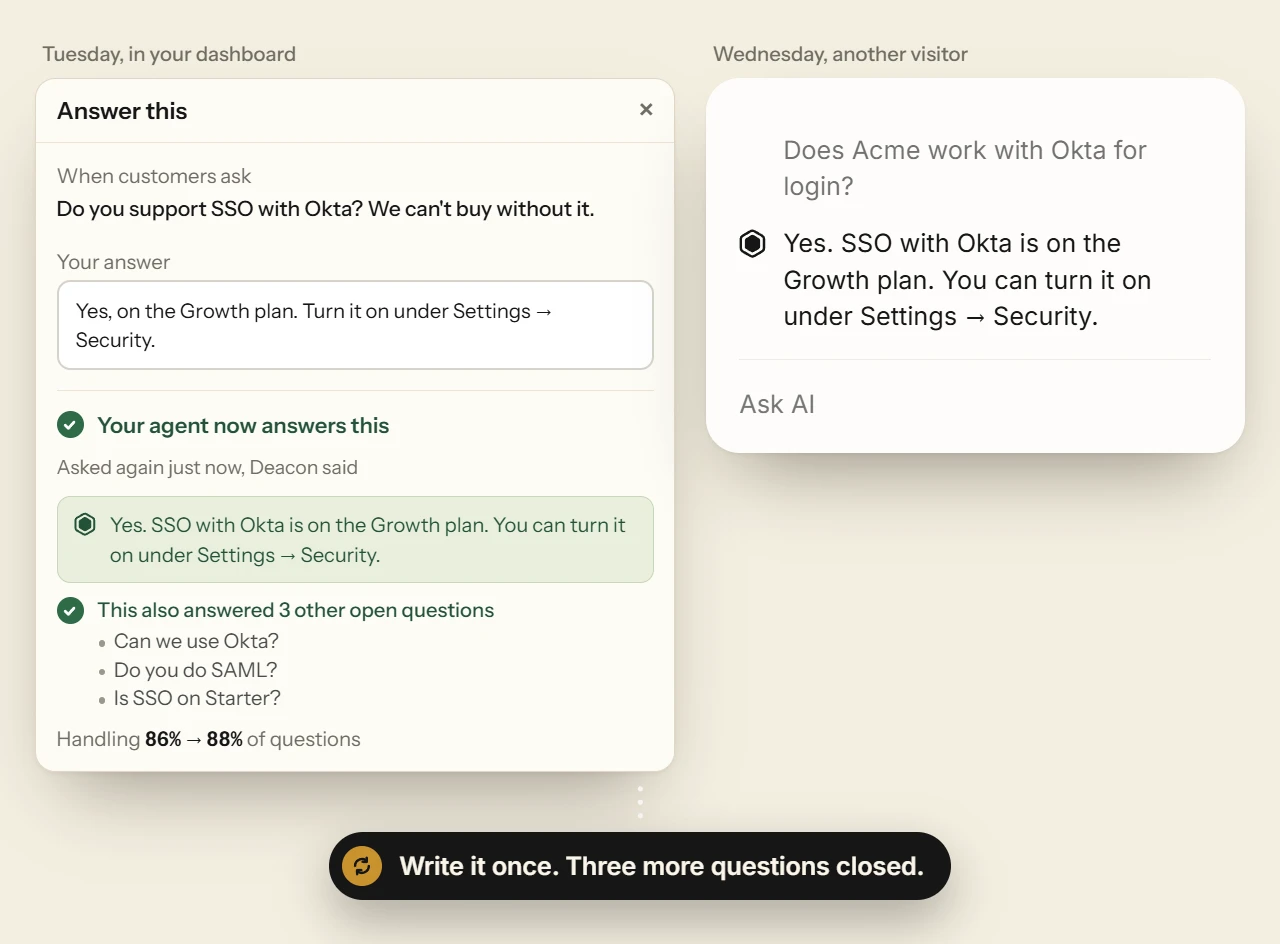Viewport: 1280px width, 944px height.
Task: Select the 'Do you do SAML?' question
Action: point(195,670)
